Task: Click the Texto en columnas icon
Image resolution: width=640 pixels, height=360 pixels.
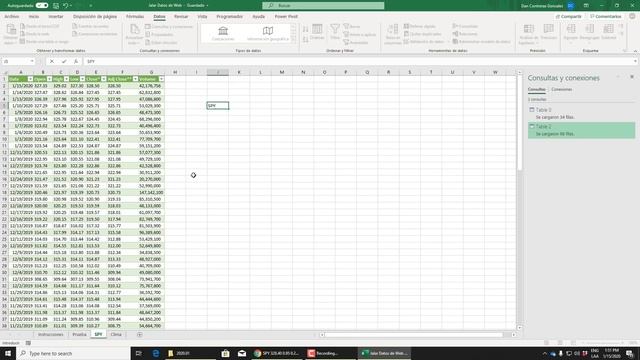Action: click(393, 33)
